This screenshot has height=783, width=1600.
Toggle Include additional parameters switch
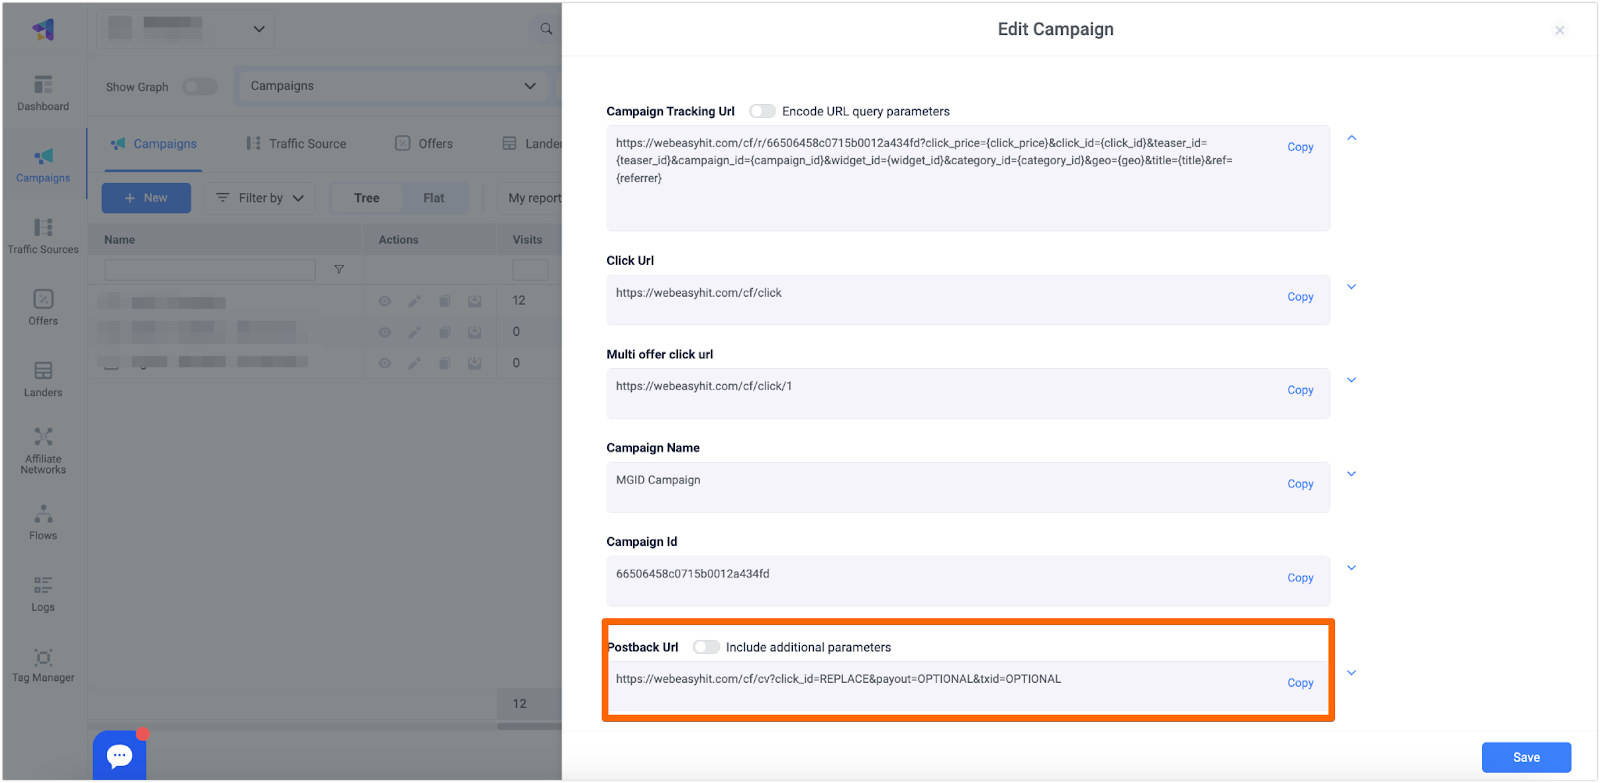coord(706,647)
